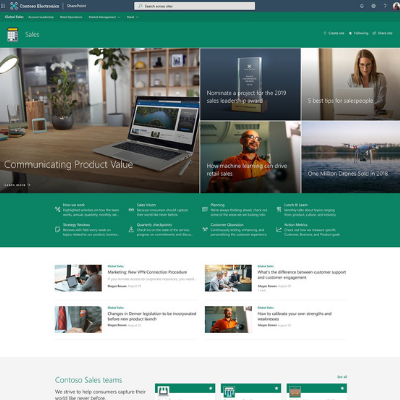The image size is (400, 400).
Task: Click the Share site button
Action: [382, 33]
